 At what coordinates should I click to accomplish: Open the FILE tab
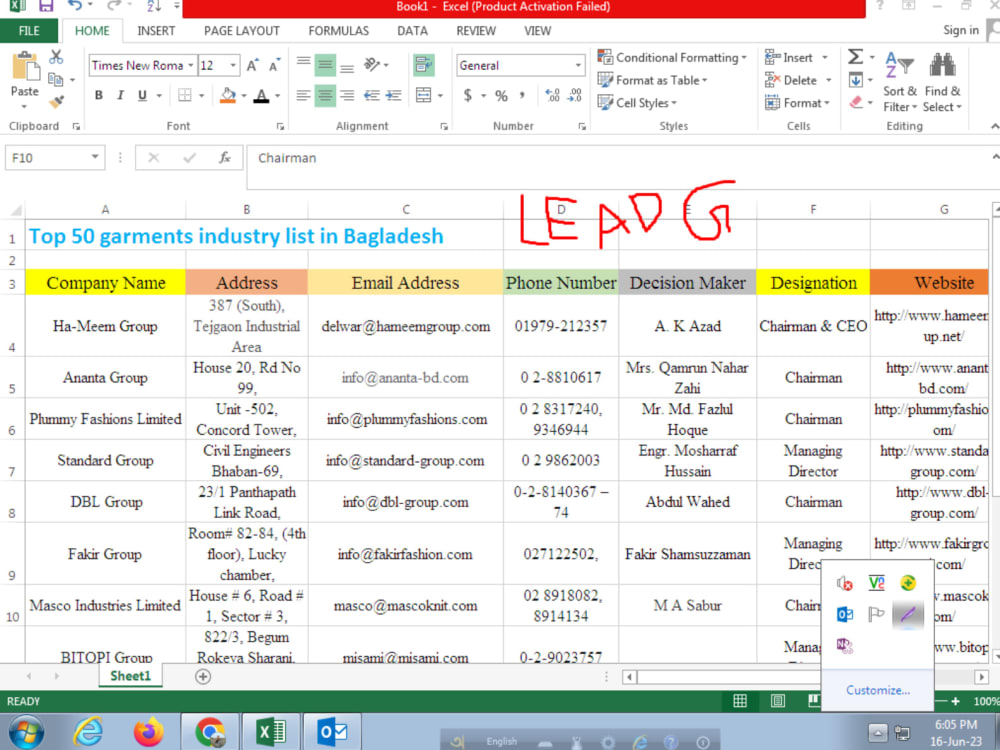[x=29, y=31]
